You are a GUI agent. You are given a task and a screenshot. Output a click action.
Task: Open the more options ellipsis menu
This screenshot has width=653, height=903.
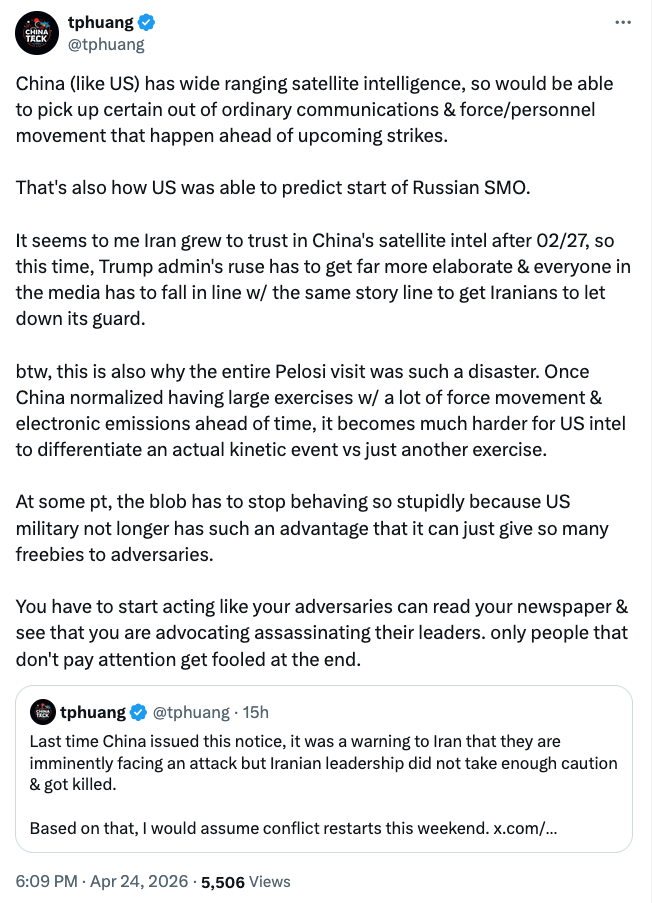[623, 22]
